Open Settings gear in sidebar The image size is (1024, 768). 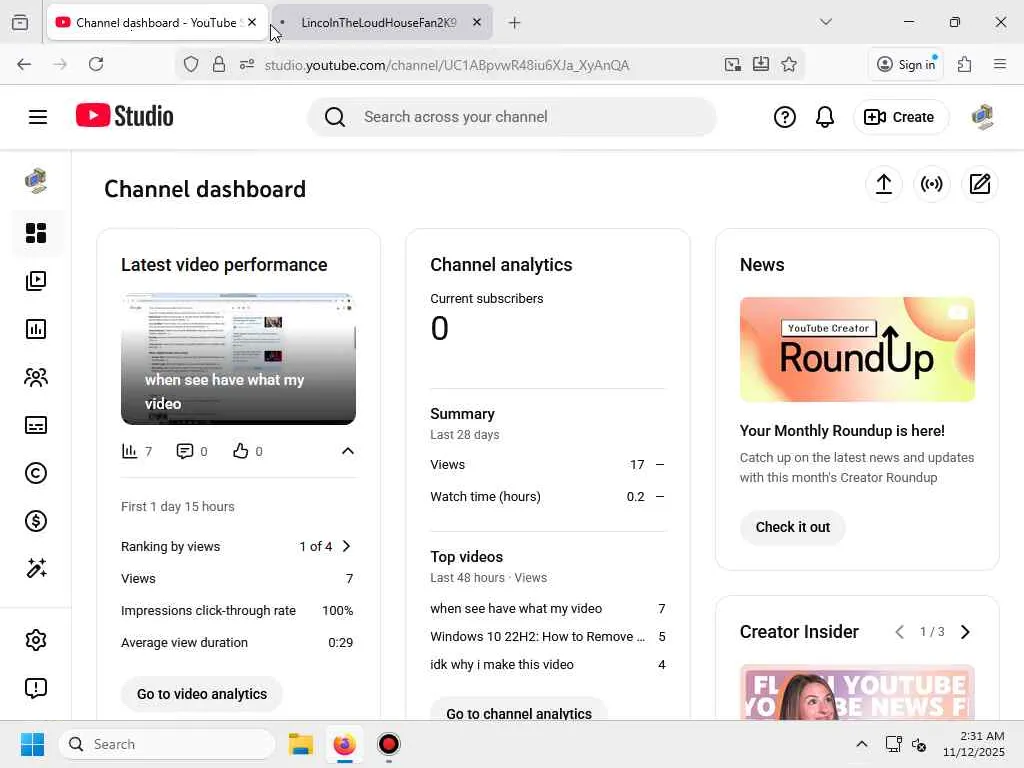(36, 640)
